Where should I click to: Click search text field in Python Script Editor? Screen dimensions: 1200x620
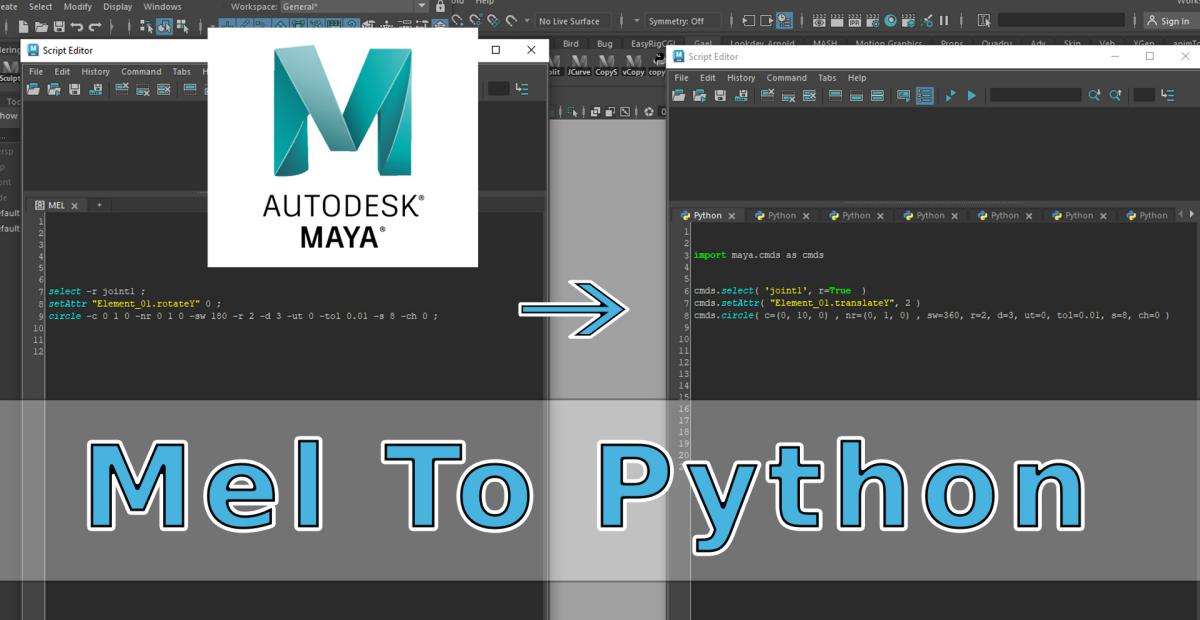[1035, 96]
